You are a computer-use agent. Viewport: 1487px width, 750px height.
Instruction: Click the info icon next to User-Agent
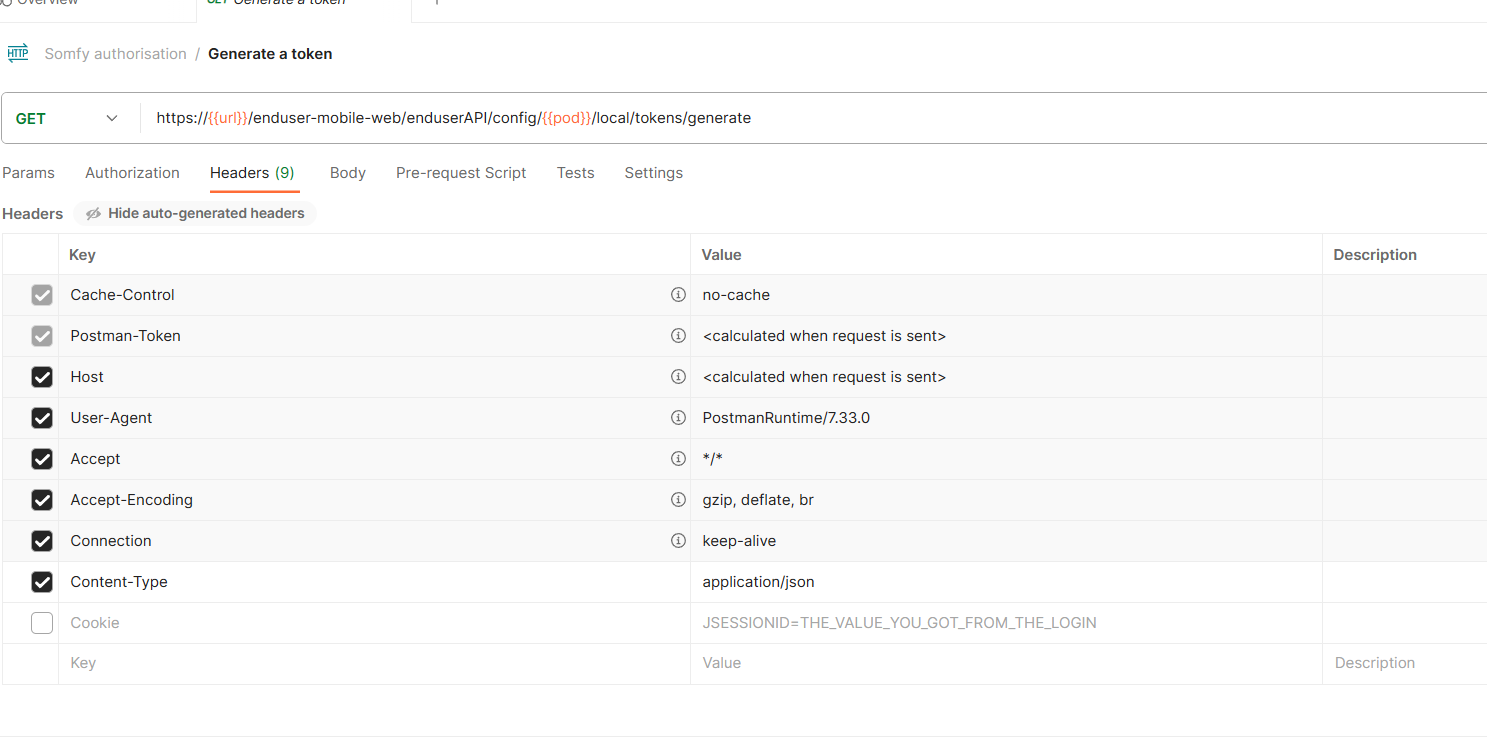678,417
